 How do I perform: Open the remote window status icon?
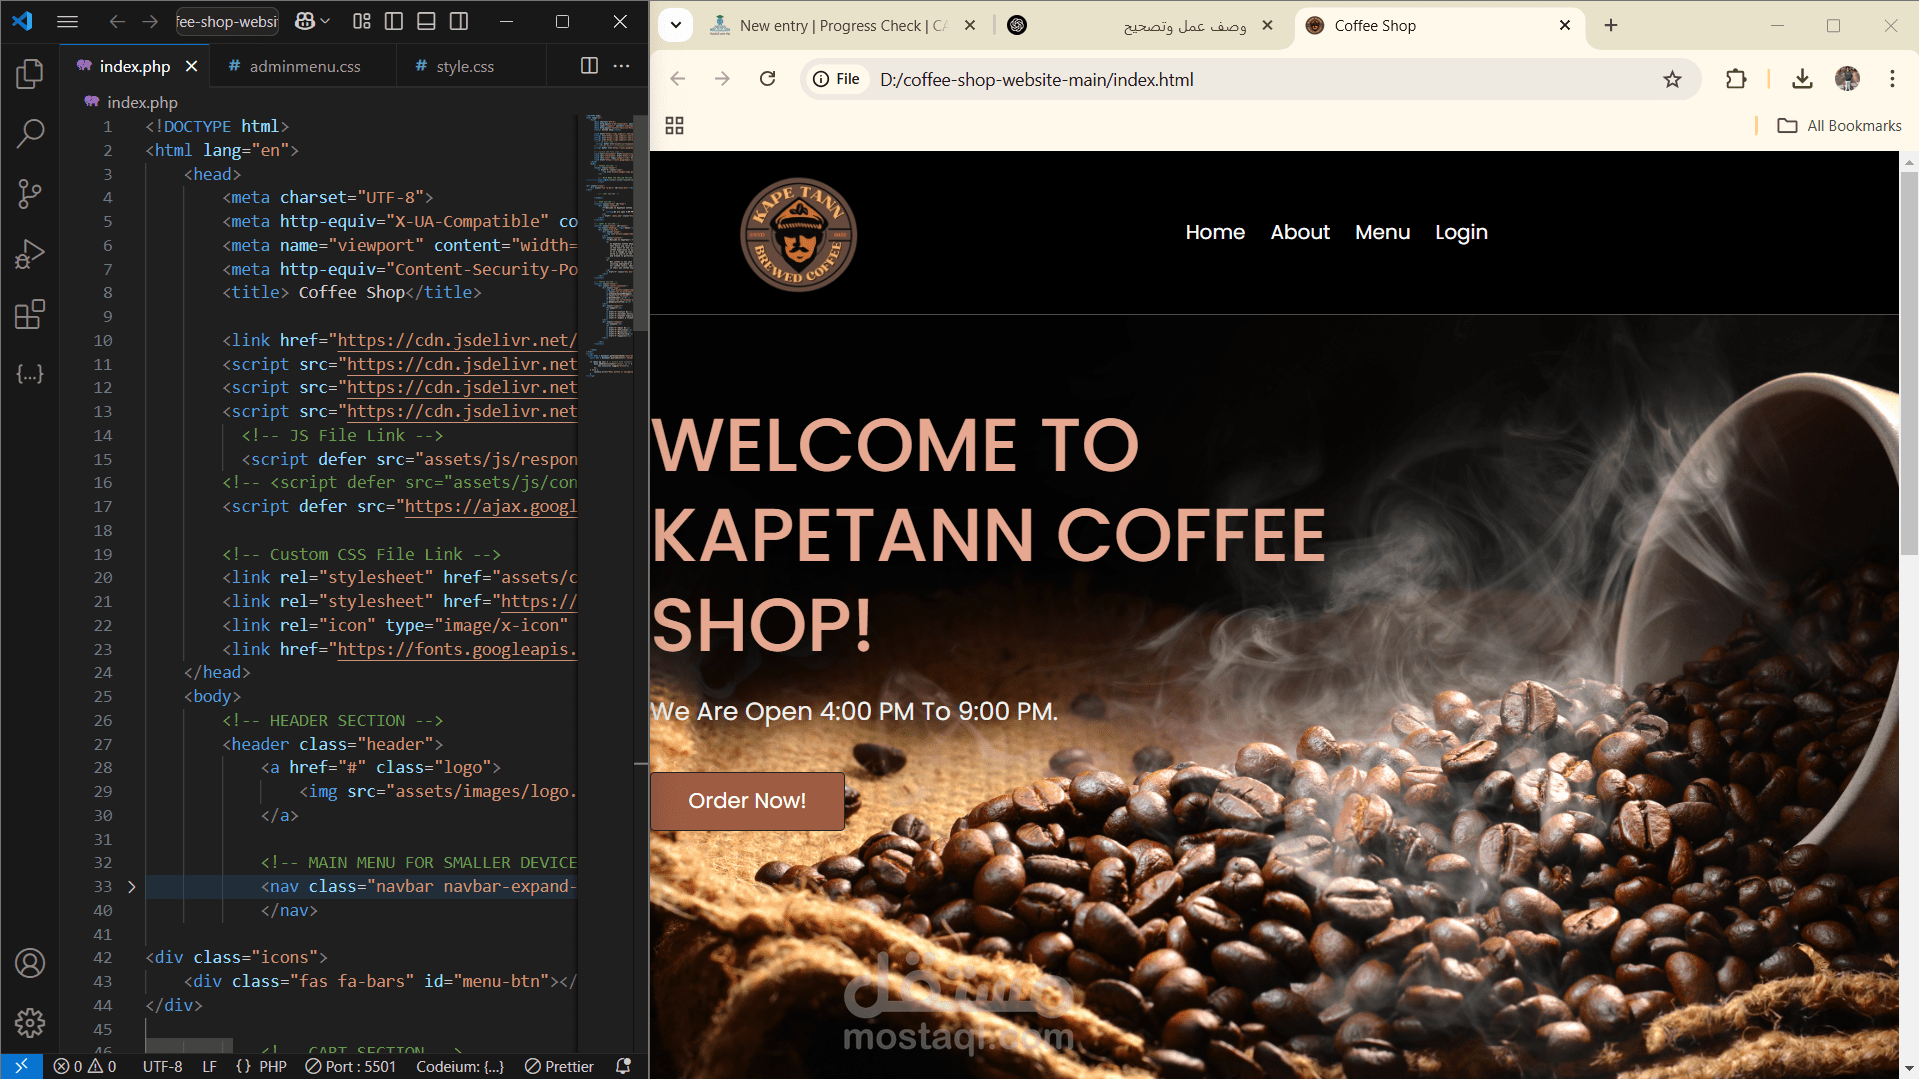click(x=21, y=1066)
